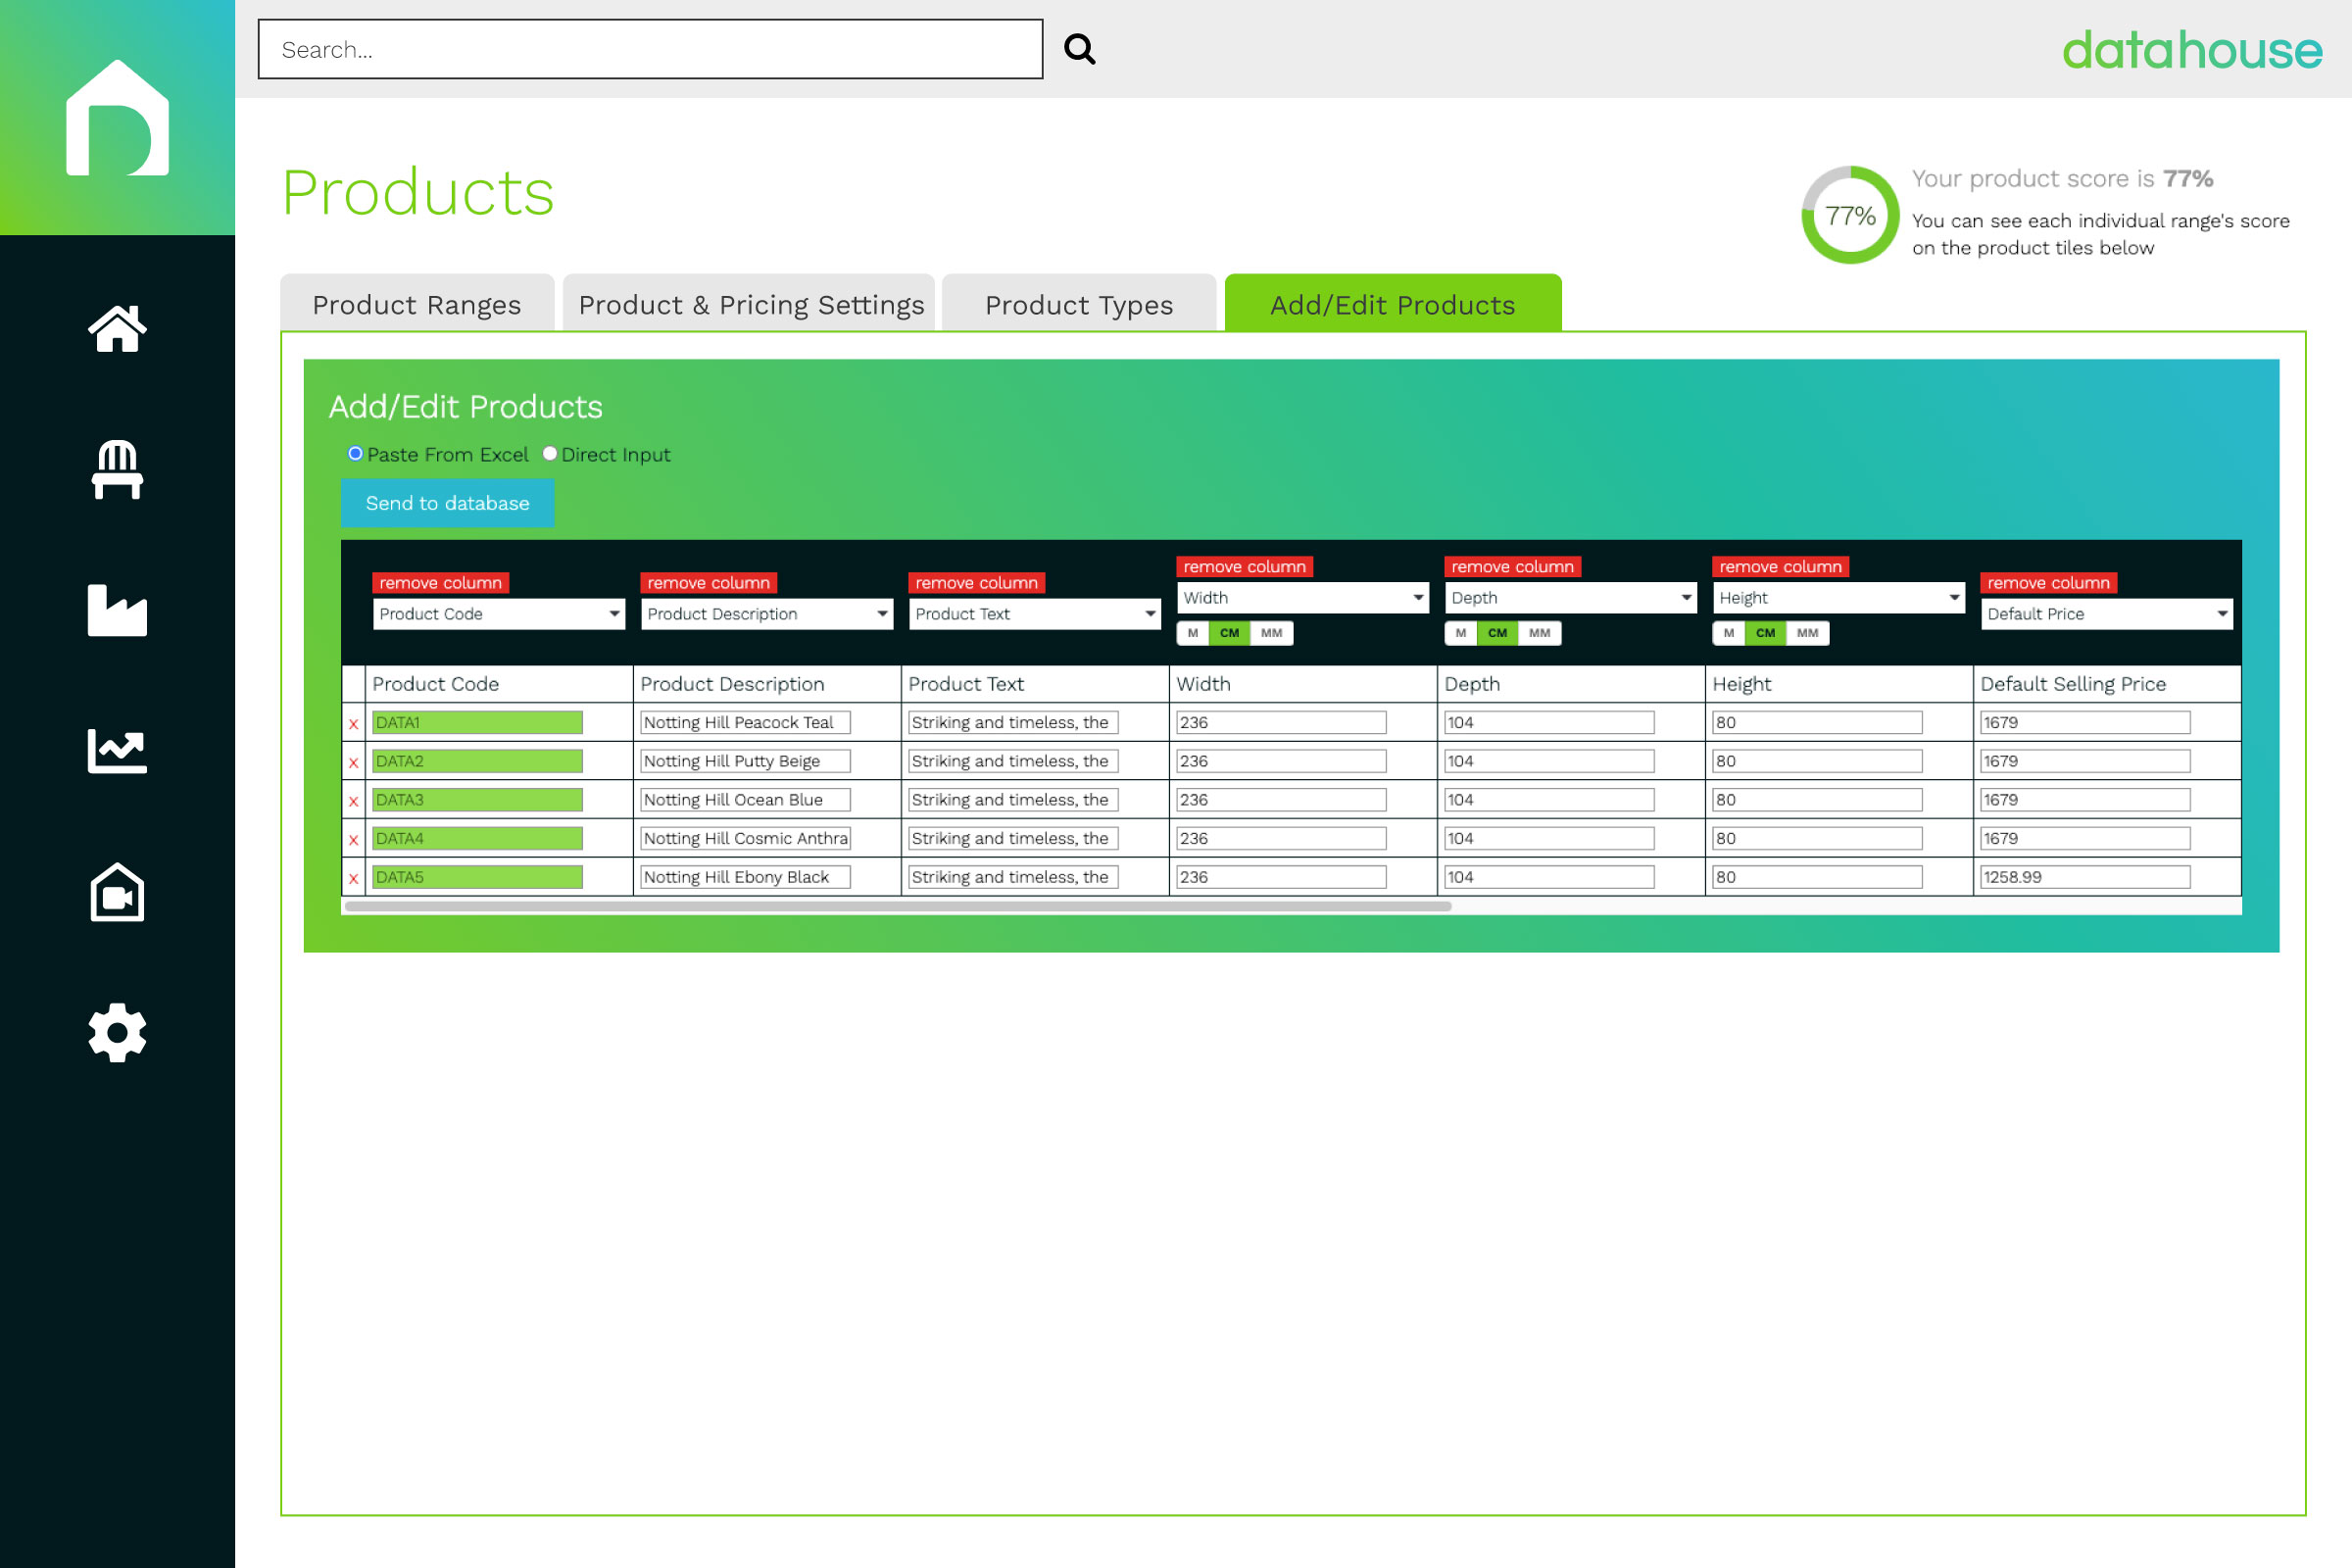Set Width unit to MM
2352x1568 pixels.
coord(1272,633)
